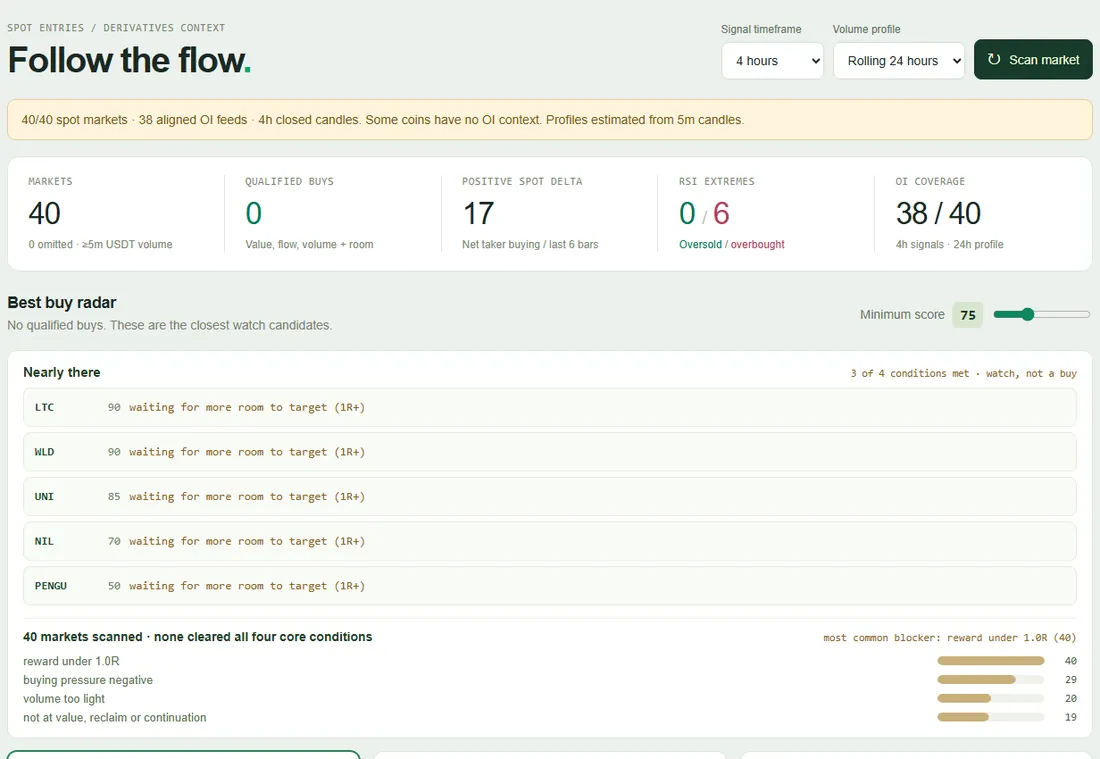This screenshot has height=759, width=1100.
Task: Click the Follow the flow title
Action: (x=129, y=60)
